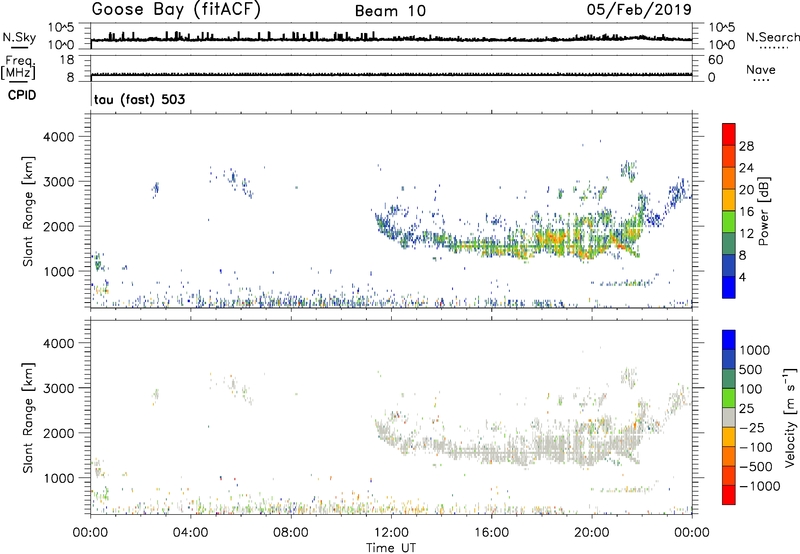This screenshot has height=554, width=800.
Task: Click the 'Nave' legend label
Action: [x=761, y=70]
